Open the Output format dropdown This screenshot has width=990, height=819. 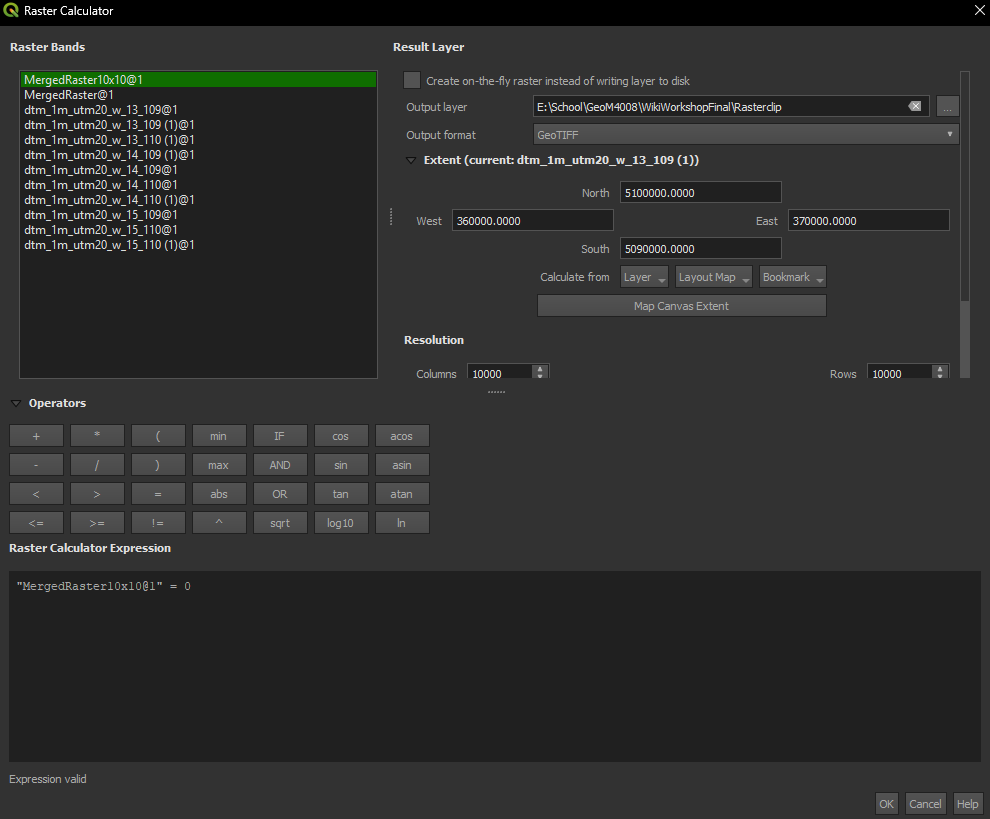(746, 135)
